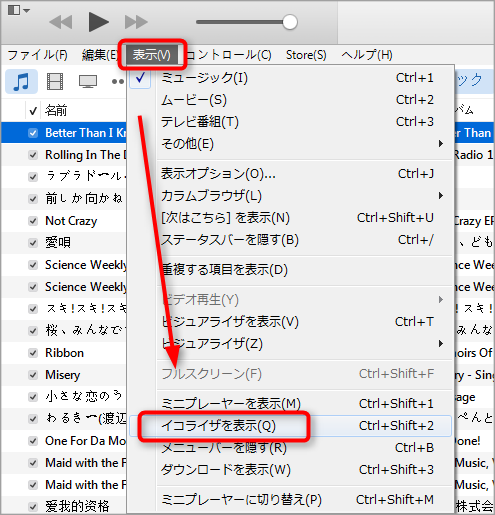Image resolution: width=495 pixels, height=515 pixels.
Task: Start playback with the Play button
Action: [x=98, y=22]
